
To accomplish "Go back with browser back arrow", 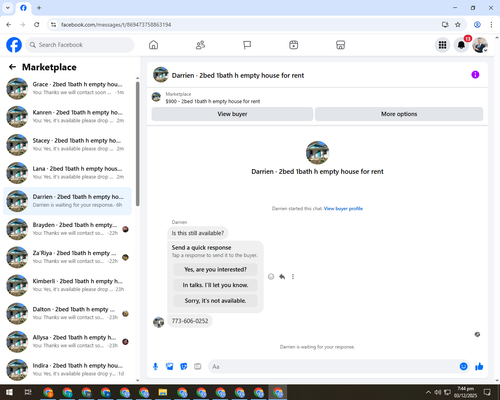I will [9, 25].
